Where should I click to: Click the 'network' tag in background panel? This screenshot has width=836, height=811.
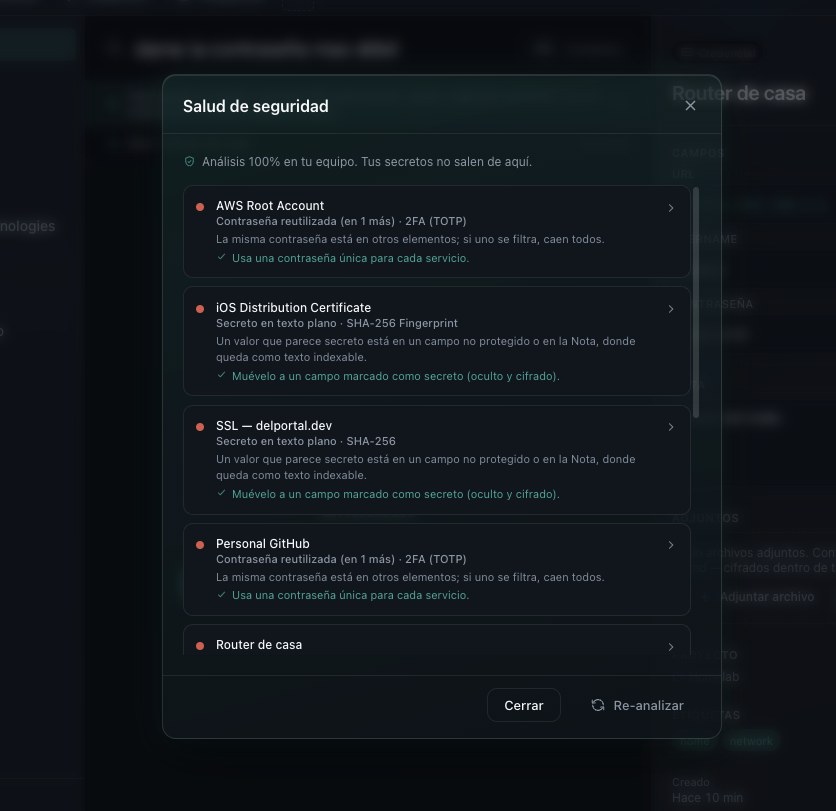[x=751, y=741]
